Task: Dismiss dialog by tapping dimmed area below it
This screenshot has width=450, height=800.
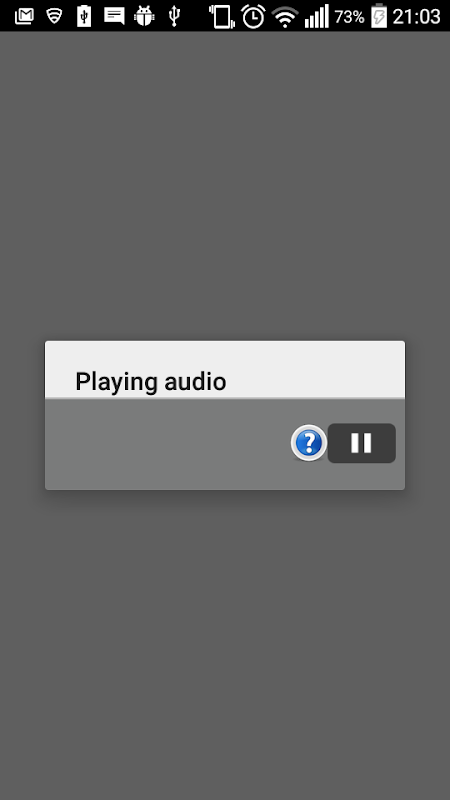Action: pos(225,645)
